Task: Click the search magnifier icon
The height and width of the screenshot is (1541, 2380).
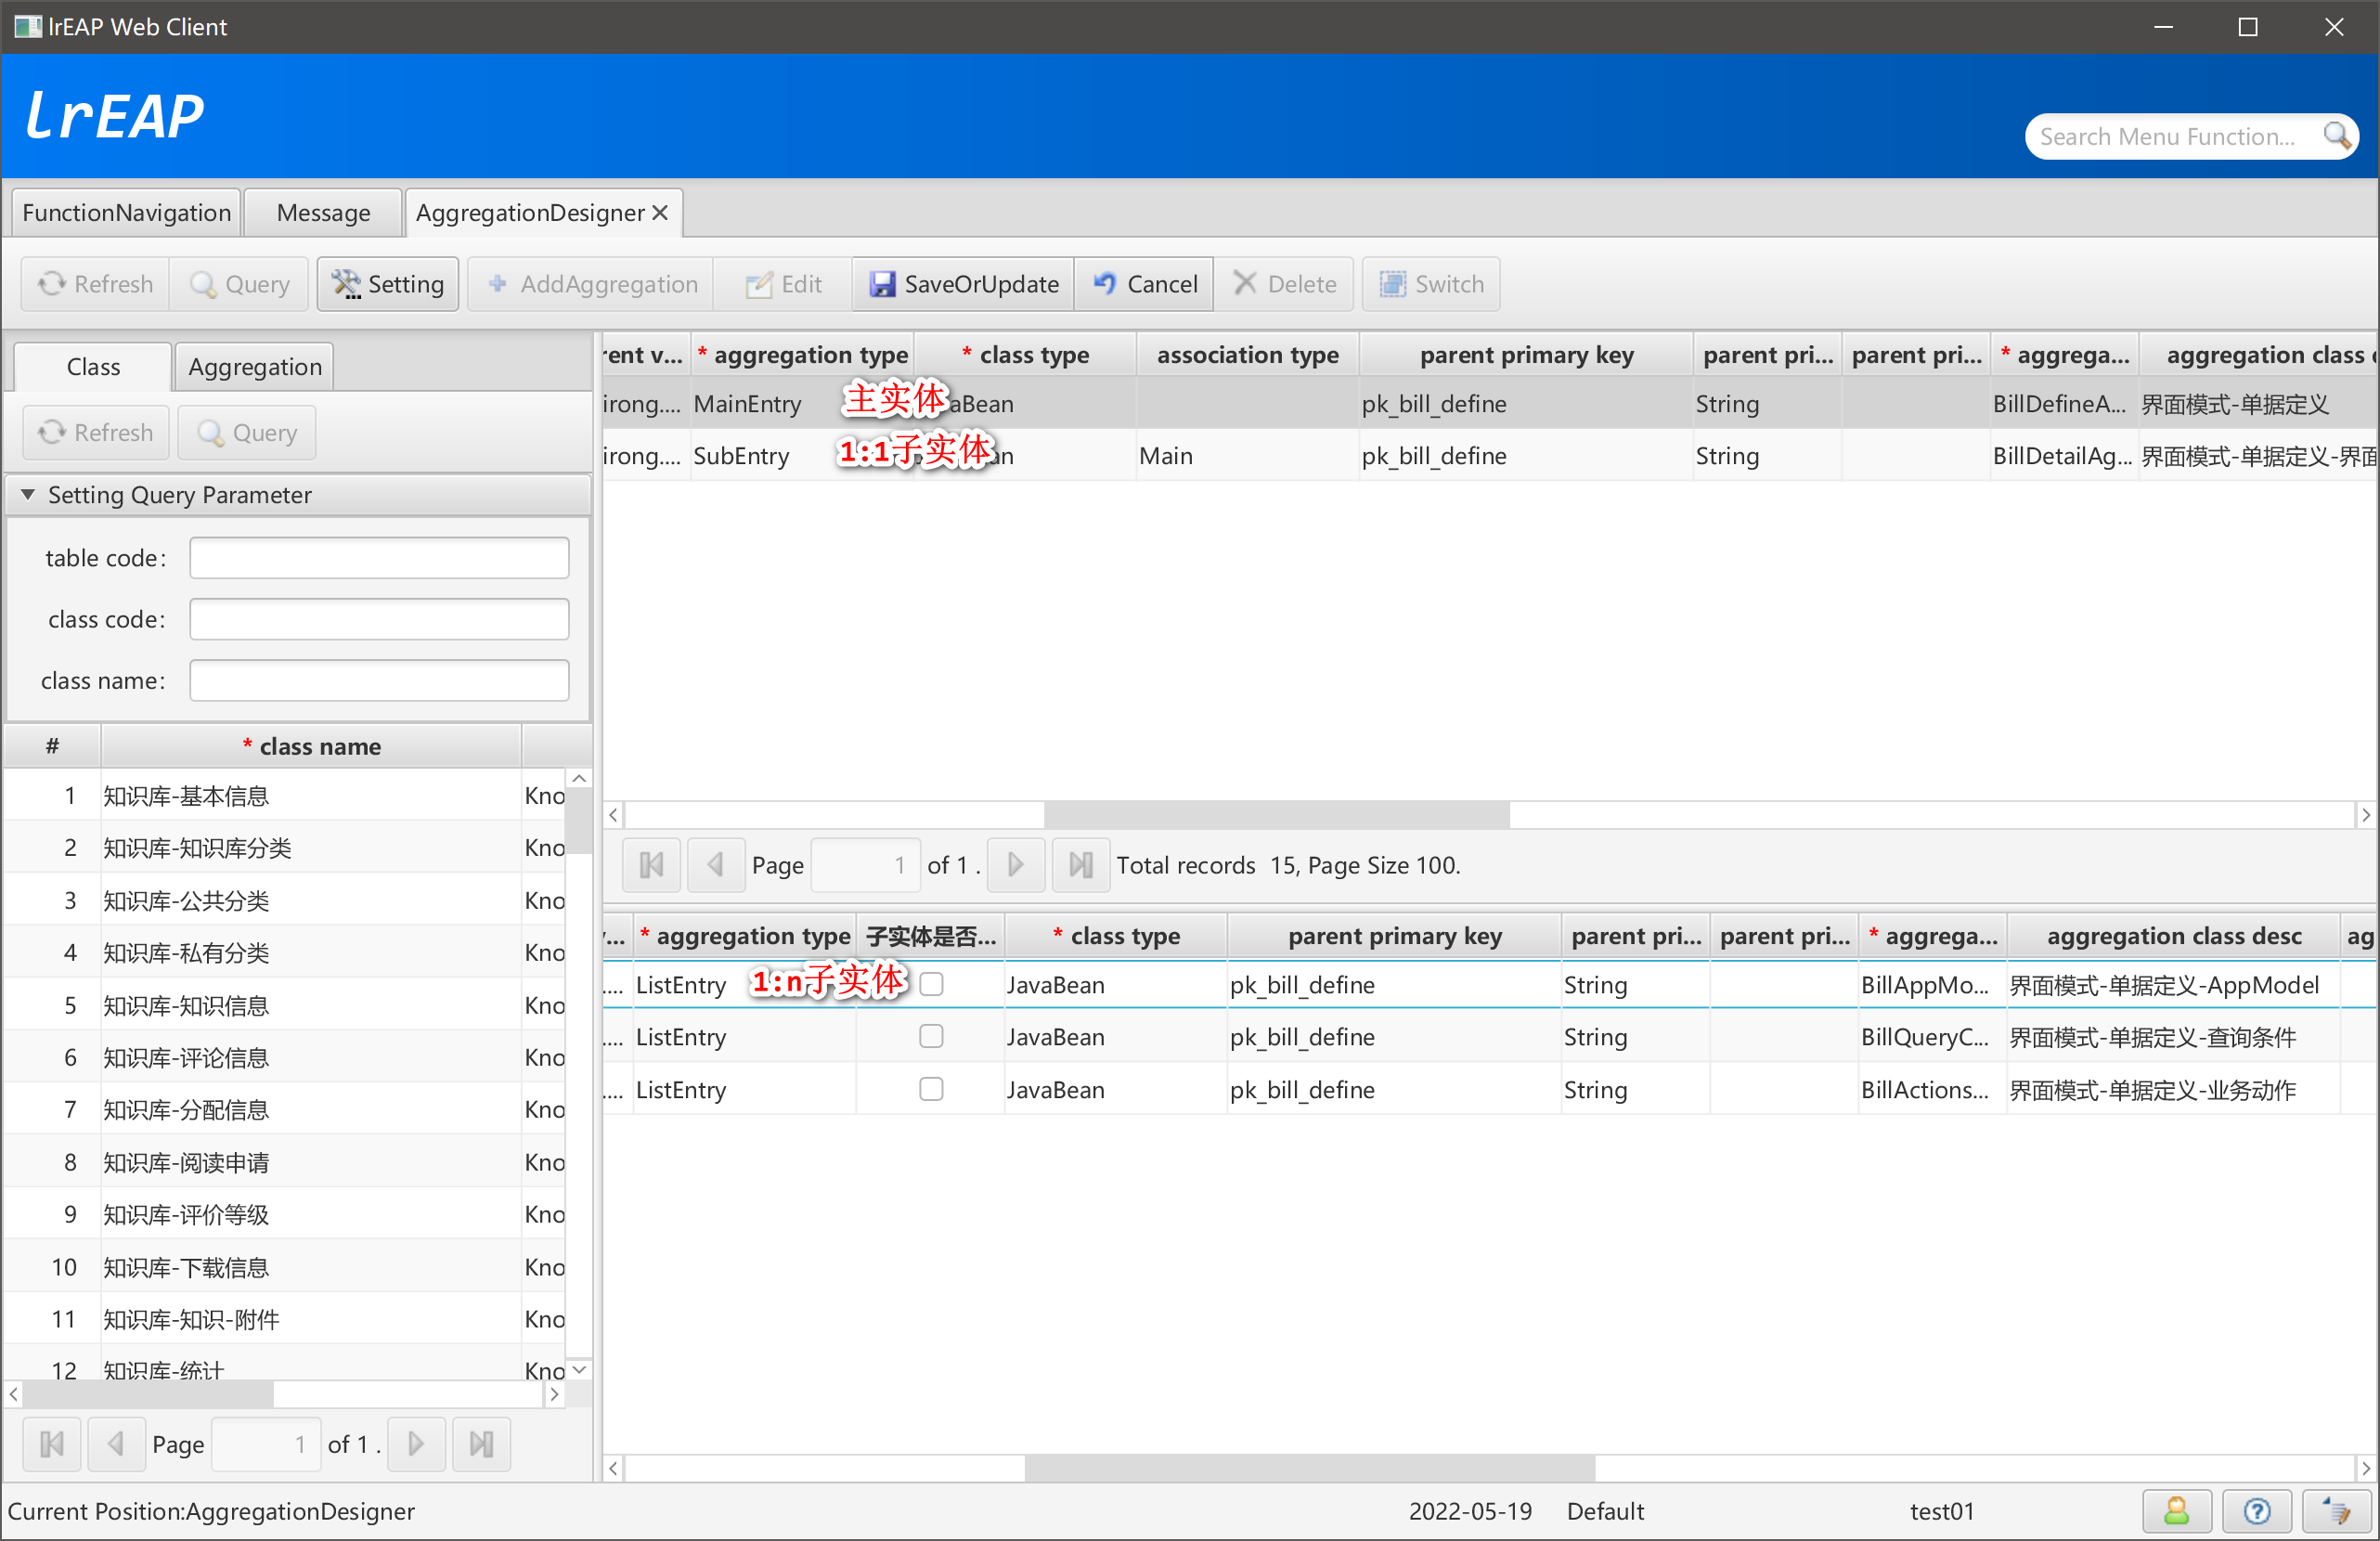Action: pos(2336,136)
